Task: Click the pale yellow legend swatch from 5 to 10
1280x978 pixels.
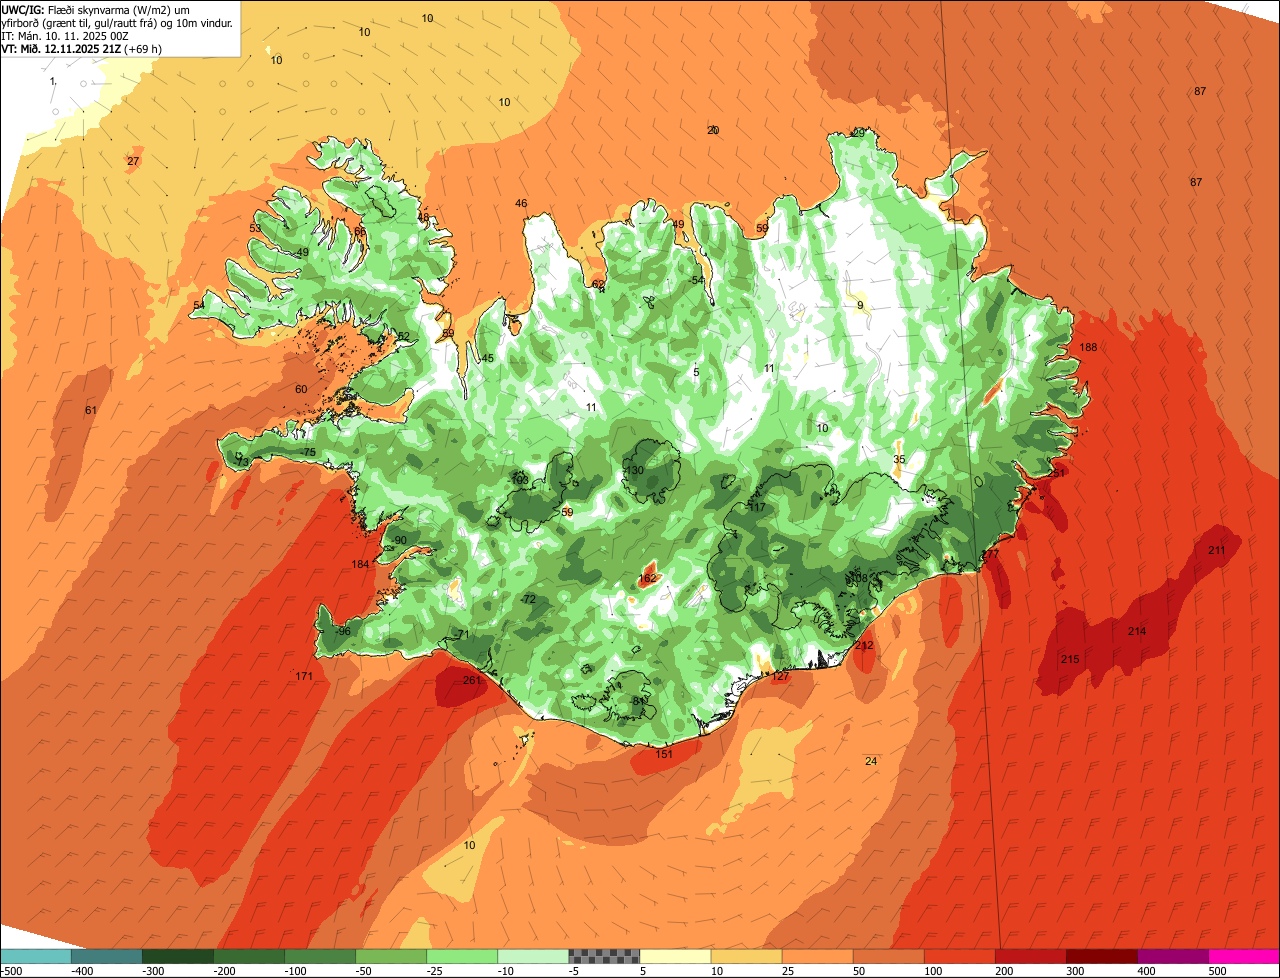Action: (675, 956)
